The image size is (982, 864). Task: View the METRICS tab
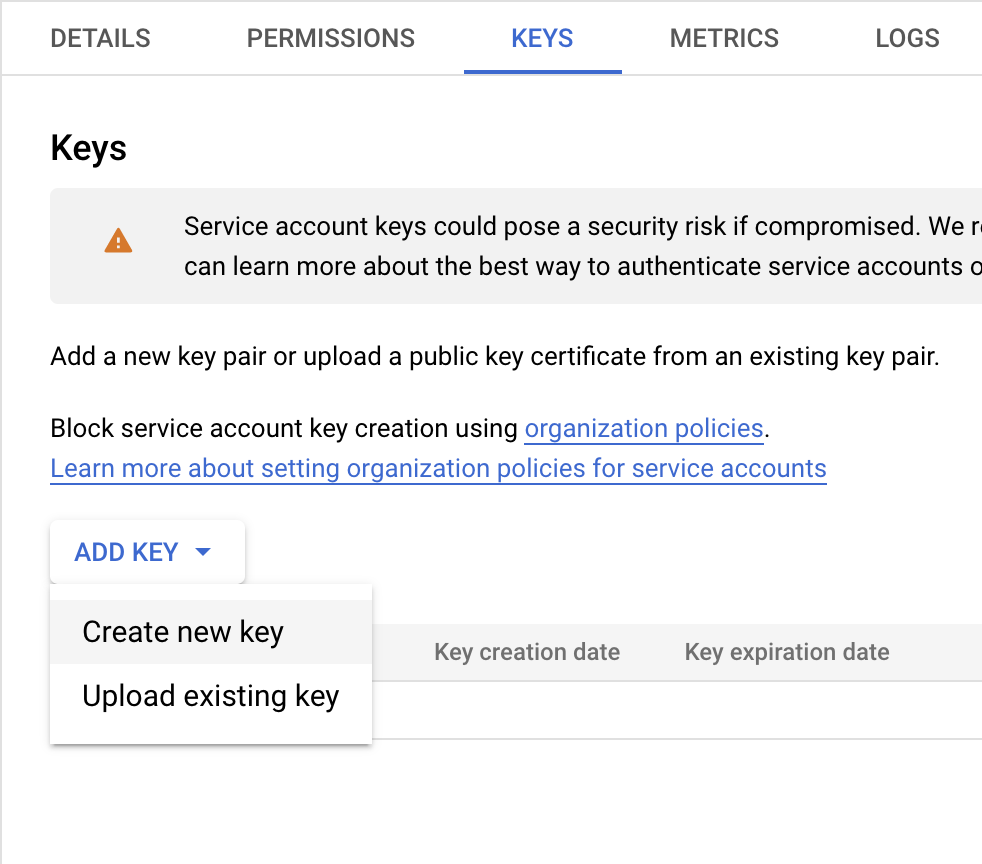(724, 38)
